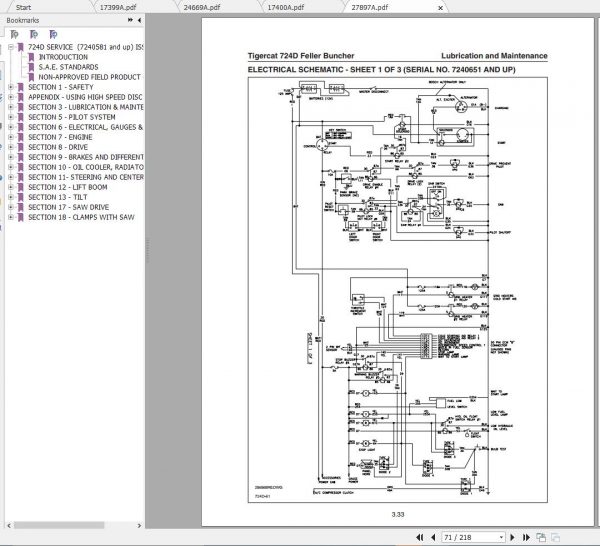The image size is (600, 546).
Task: Expand SECTION 1 - SAFETY bookmark
Action: tap(11, 87)
